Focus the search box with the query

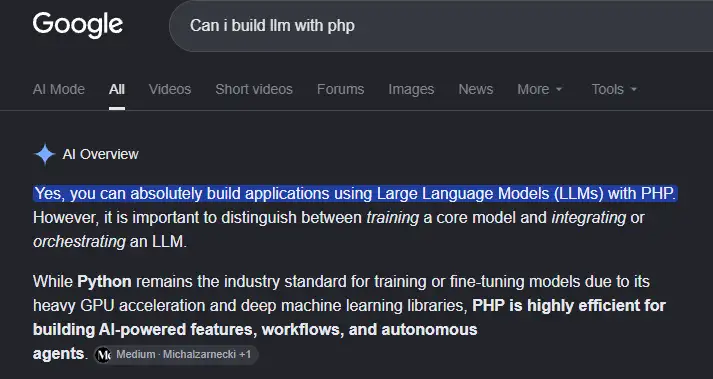point(441,25)
